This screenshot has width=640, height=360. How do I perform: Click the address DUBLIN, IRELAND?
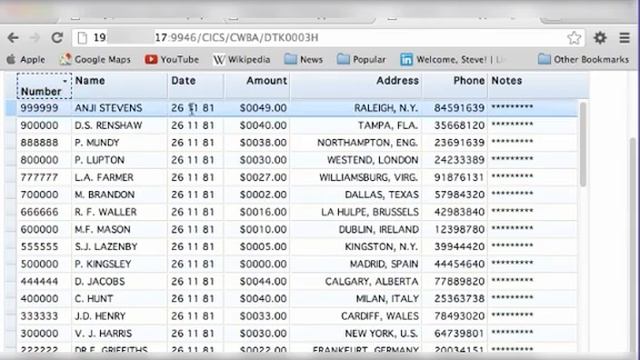[379, 229]
